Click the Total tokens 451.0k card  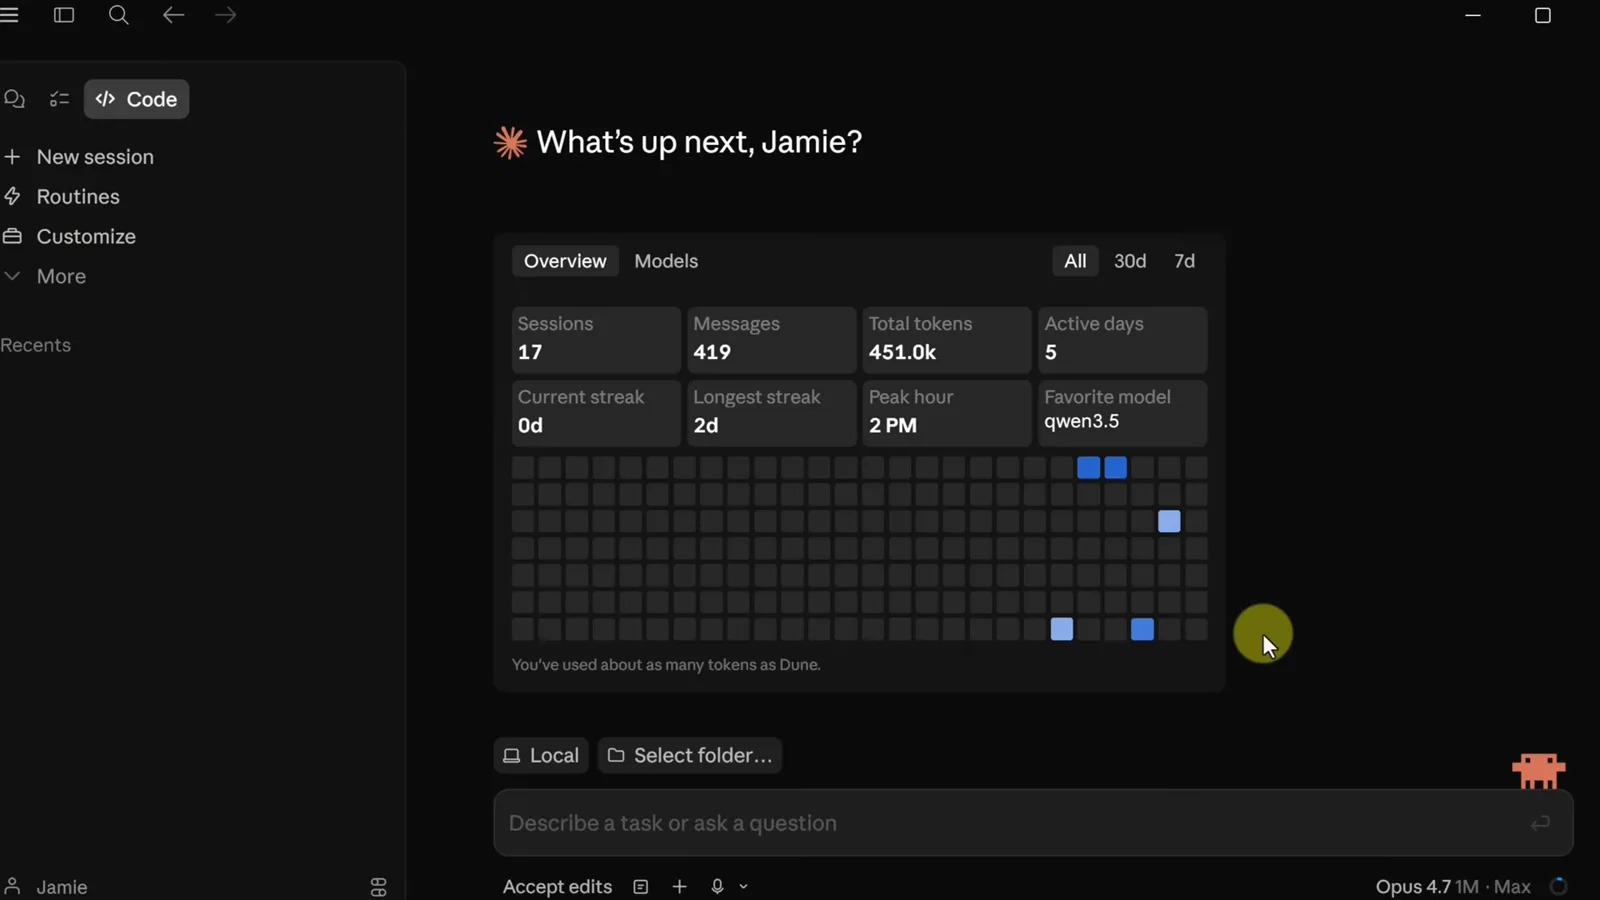click(947, 339)
